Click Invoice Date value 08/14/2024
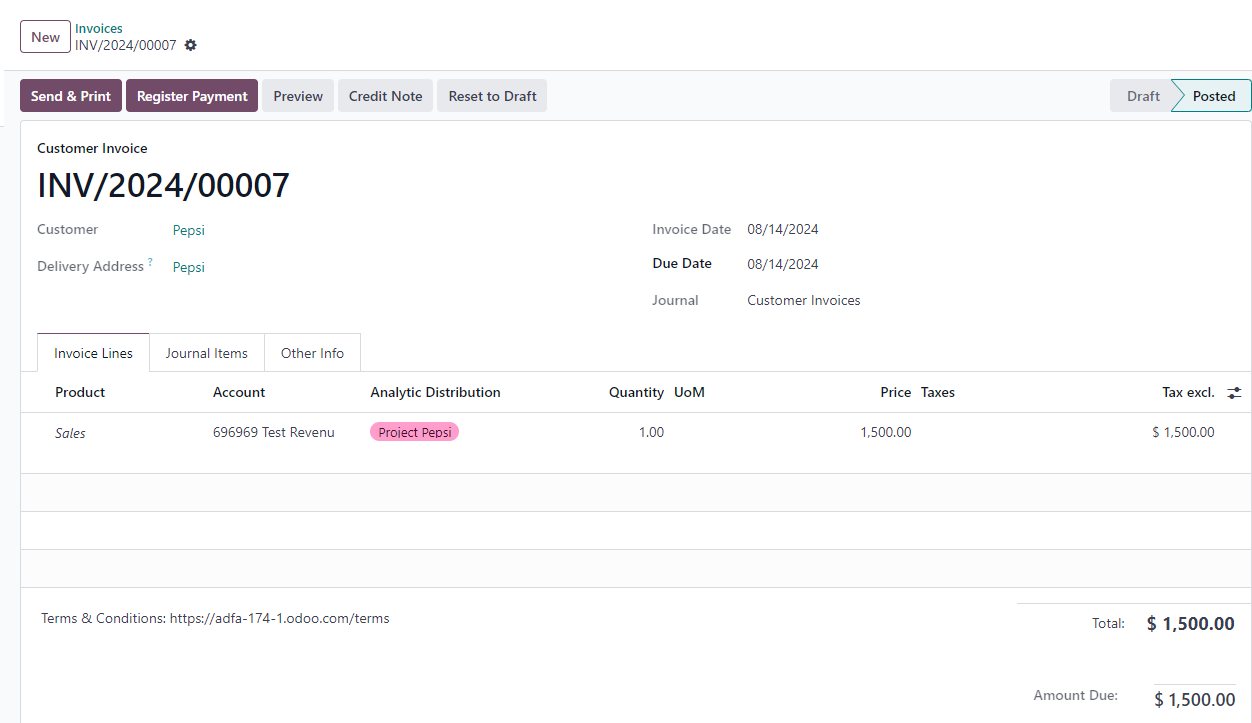Screen dimensions: 1252x723 [x=783, y=229]
